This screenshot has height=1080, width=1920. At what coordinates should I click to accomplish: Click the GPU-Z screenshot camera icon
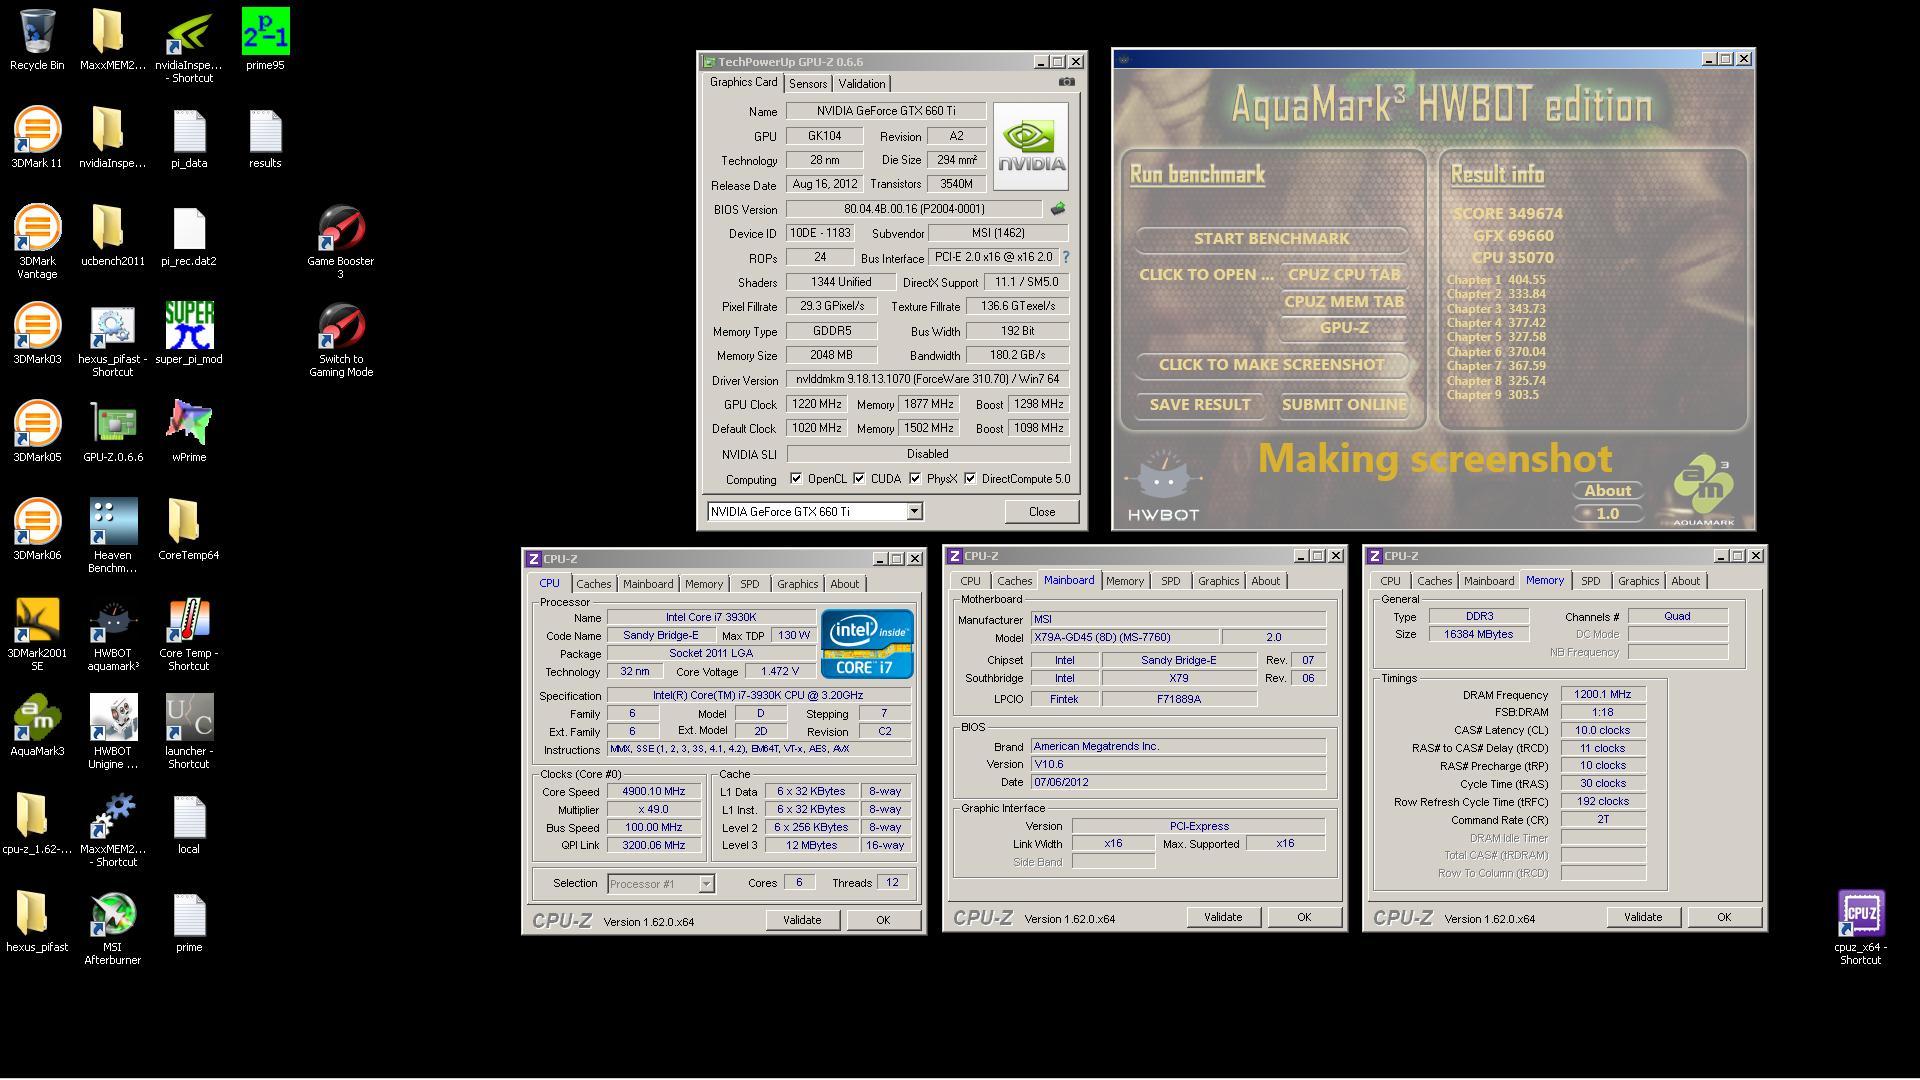(x=1067, y=82)
